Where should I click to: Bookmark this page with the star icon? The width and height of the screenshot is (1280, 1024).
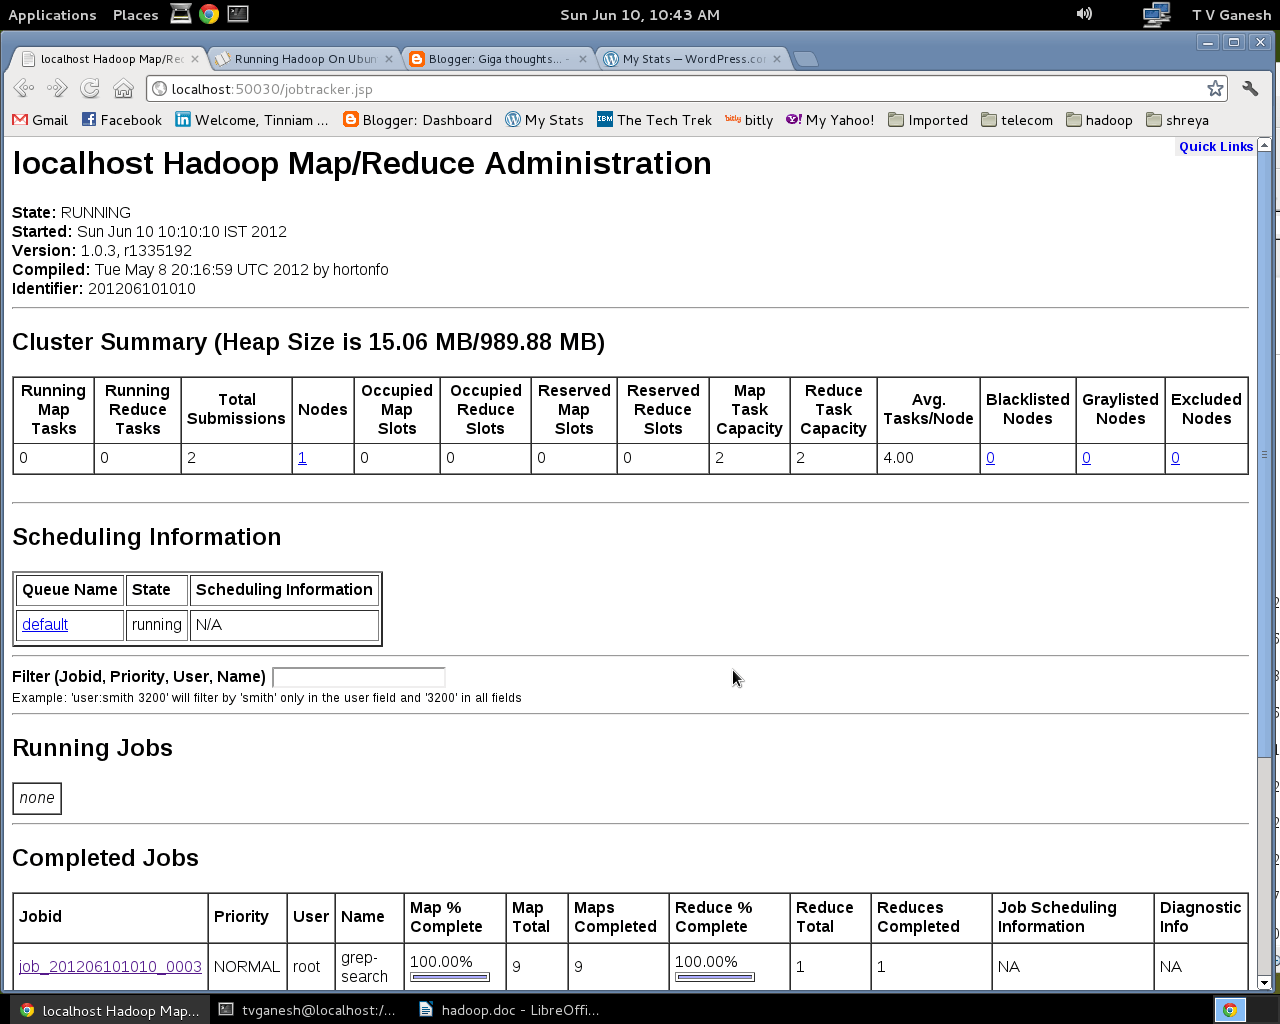[1215, 88]
